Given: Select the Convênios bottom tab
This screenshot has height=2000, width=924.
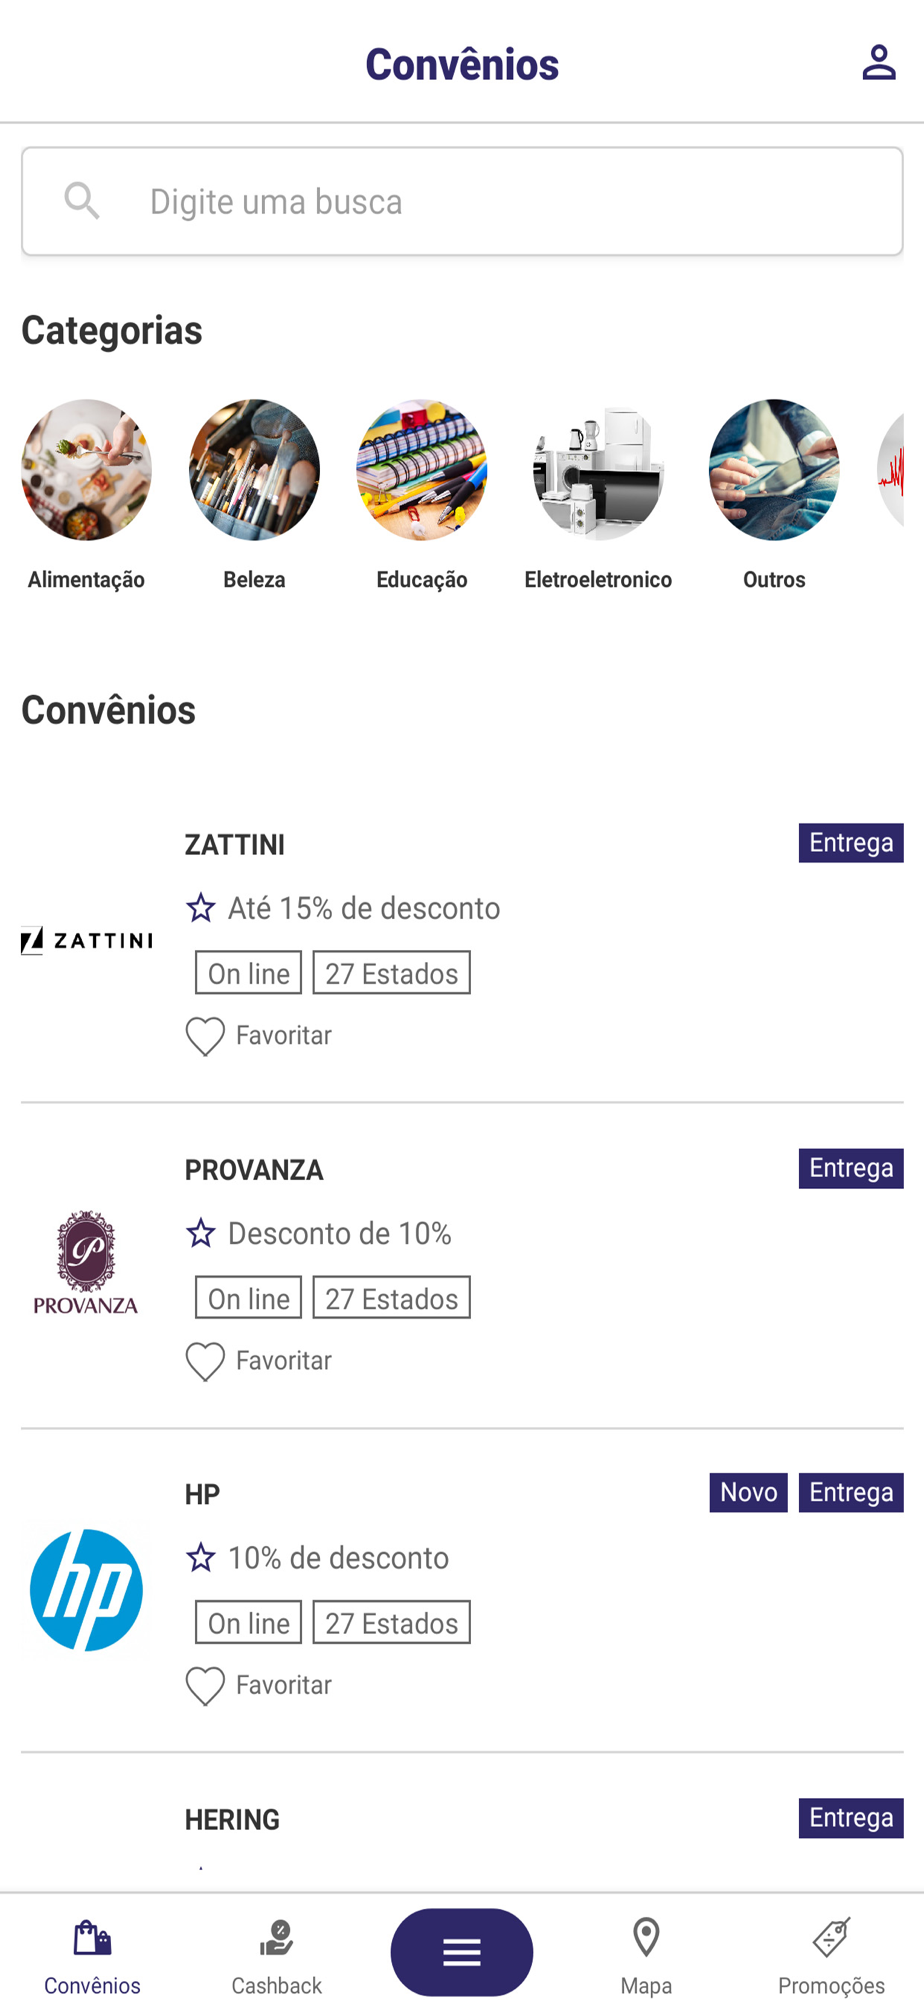Looking at the screenshot, I should pyautogui.click(x=92, y=1956).
